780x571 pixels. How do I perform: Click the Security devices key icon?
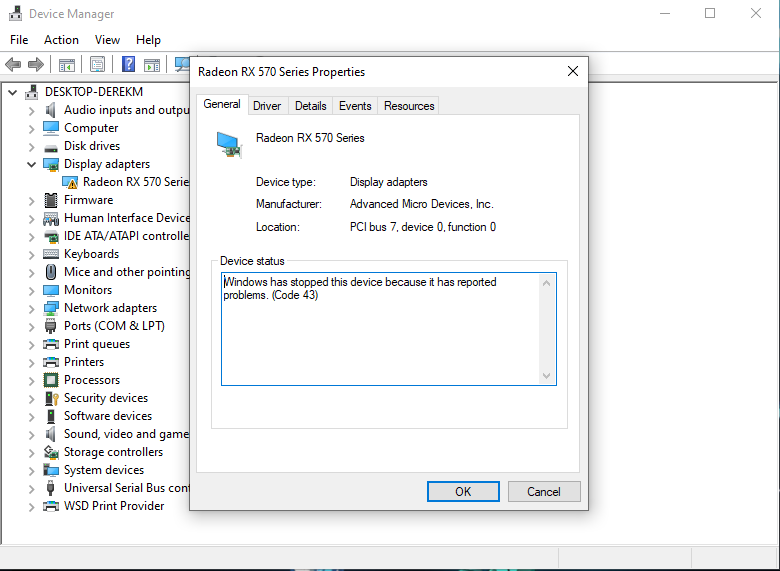[x=52, y=398]
